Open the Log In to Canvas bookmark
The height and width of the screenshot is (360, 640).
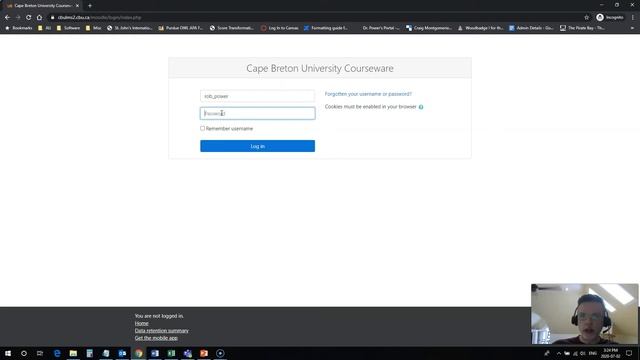[280, 28]
